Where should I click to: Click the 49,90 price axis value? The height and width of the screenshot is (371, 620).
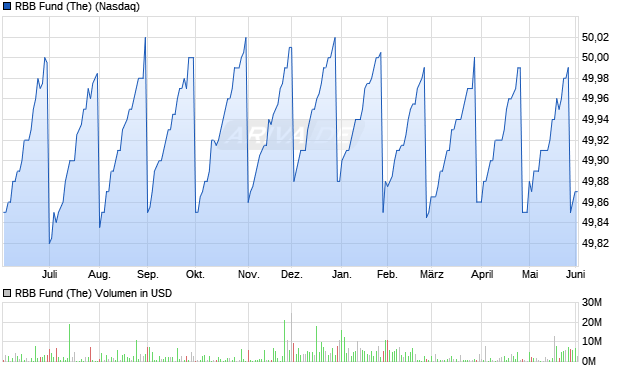[595, 160]
